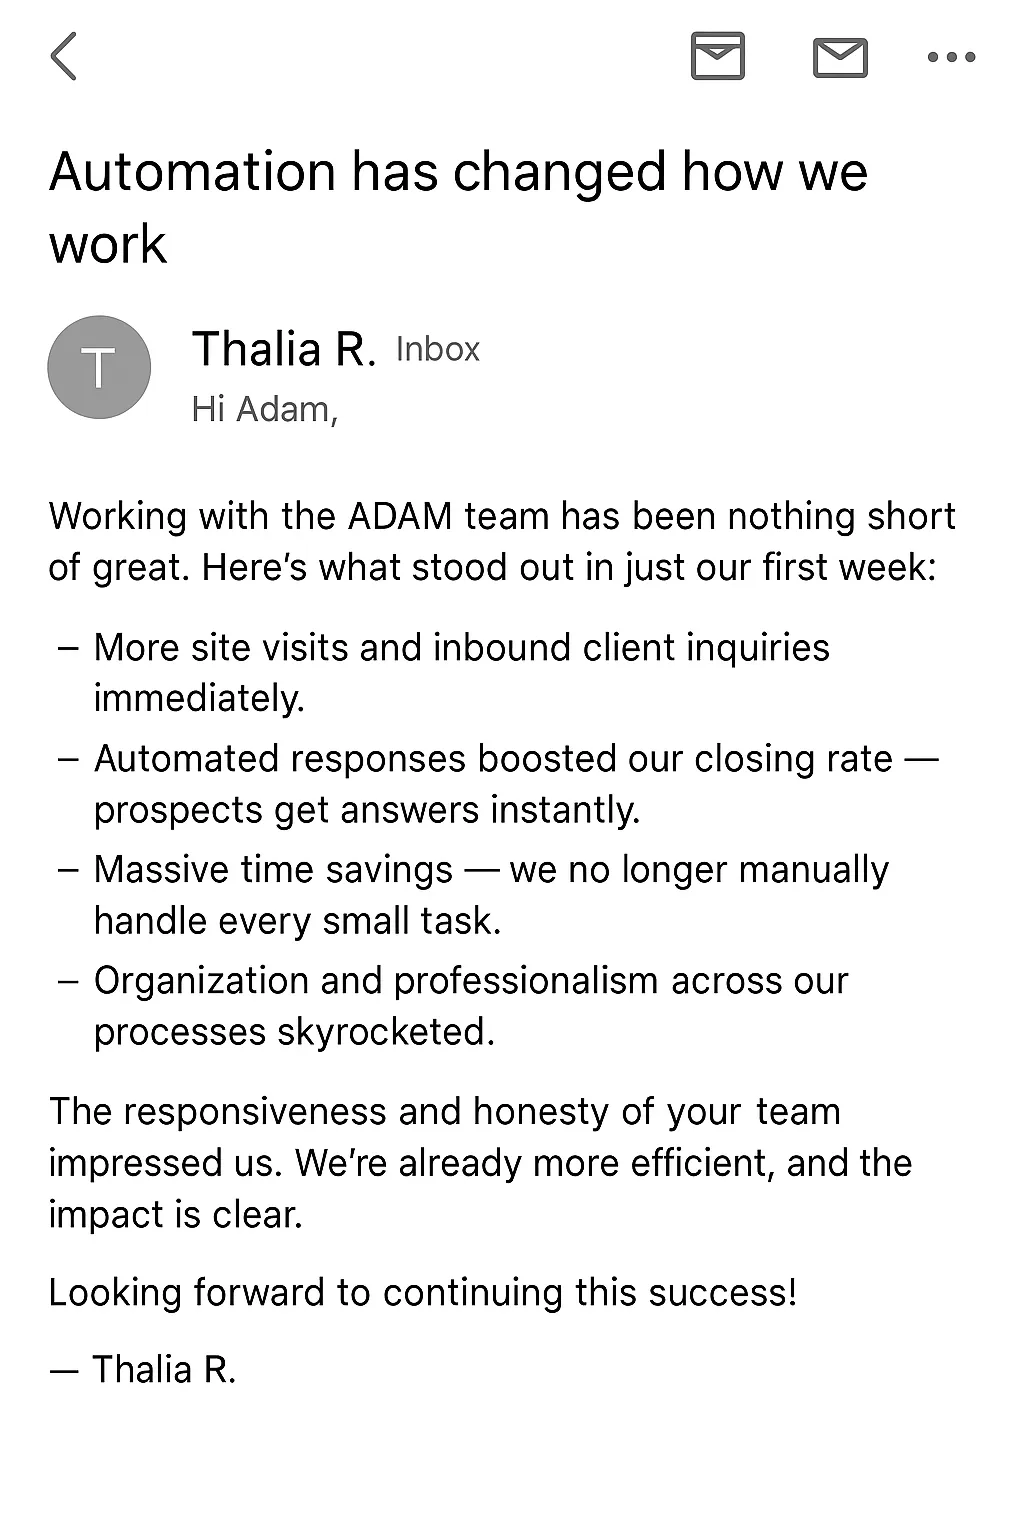Tap the gray 'T' sender avatar
The image size is (1024, 1536).
(x=99, y=367)
